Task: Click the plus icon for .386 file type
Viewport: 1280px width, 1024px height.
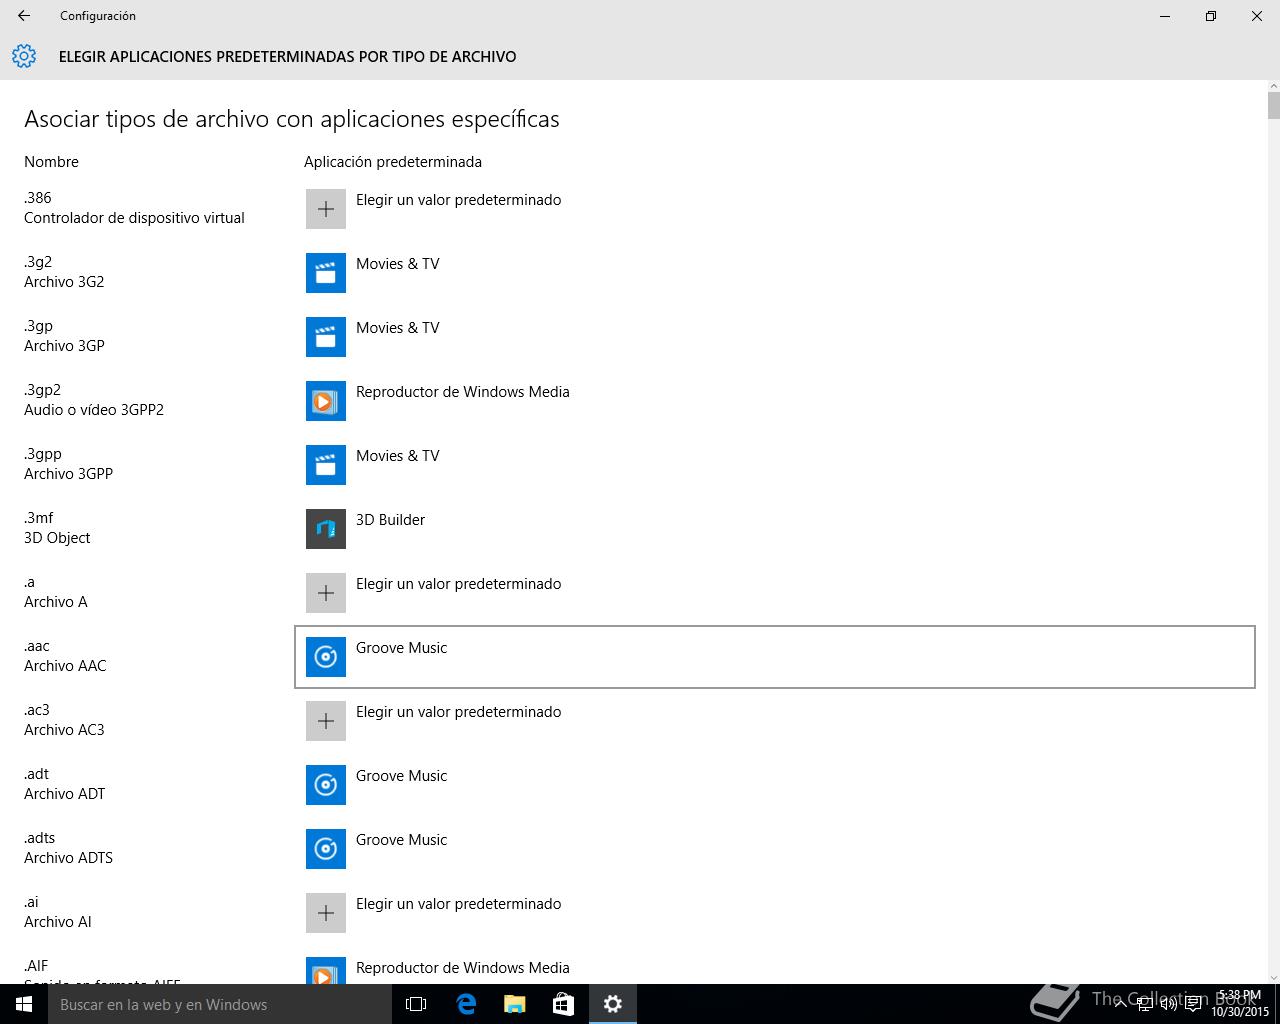Action: click(326, 209)
